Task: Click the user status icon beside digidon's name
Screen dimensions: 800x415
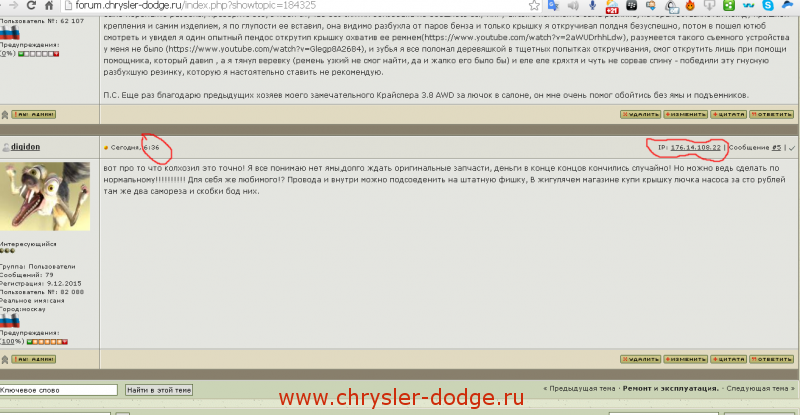Action: (x=6, y=148)
